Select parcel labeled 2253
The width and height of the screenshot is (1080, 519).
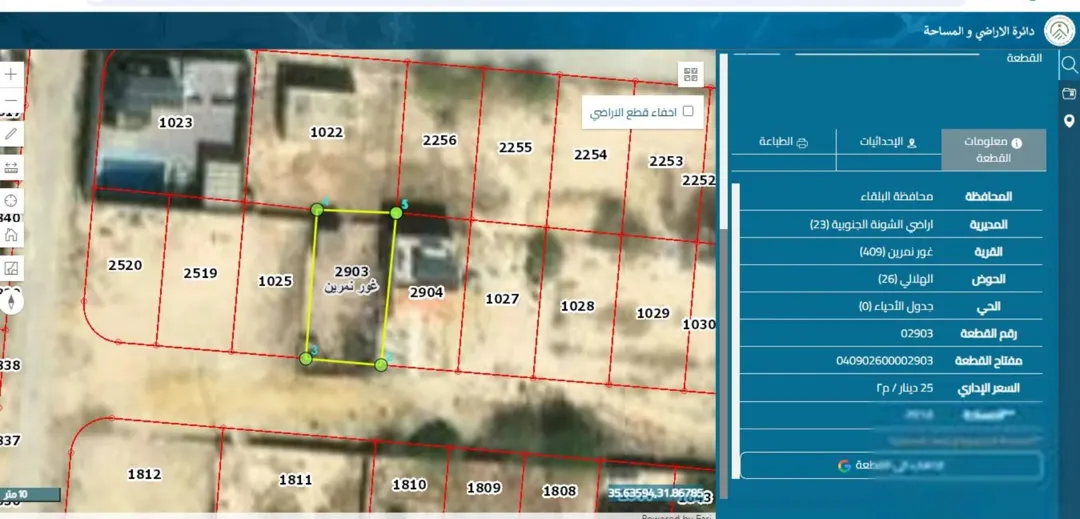666,161
